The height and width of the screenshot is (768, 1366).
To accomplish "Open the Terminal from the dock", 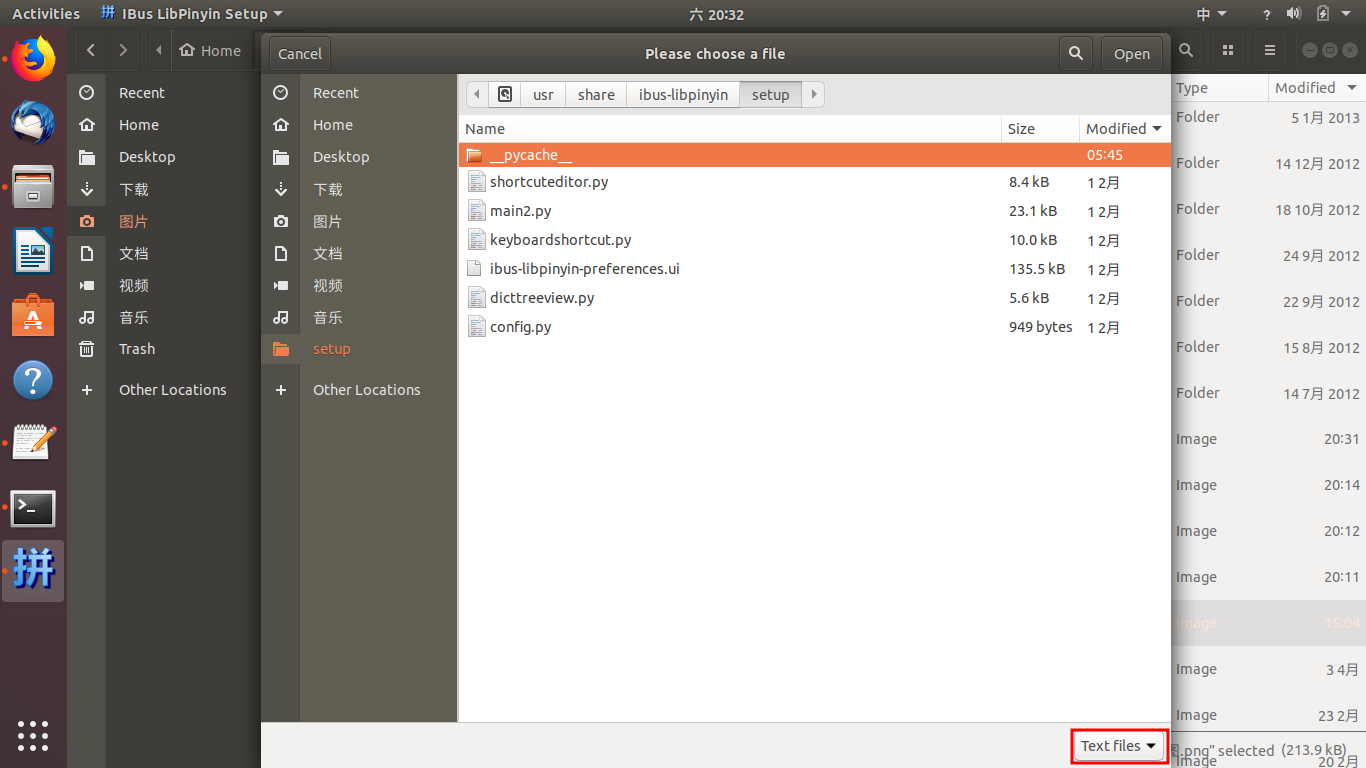I will coord(33,508).
